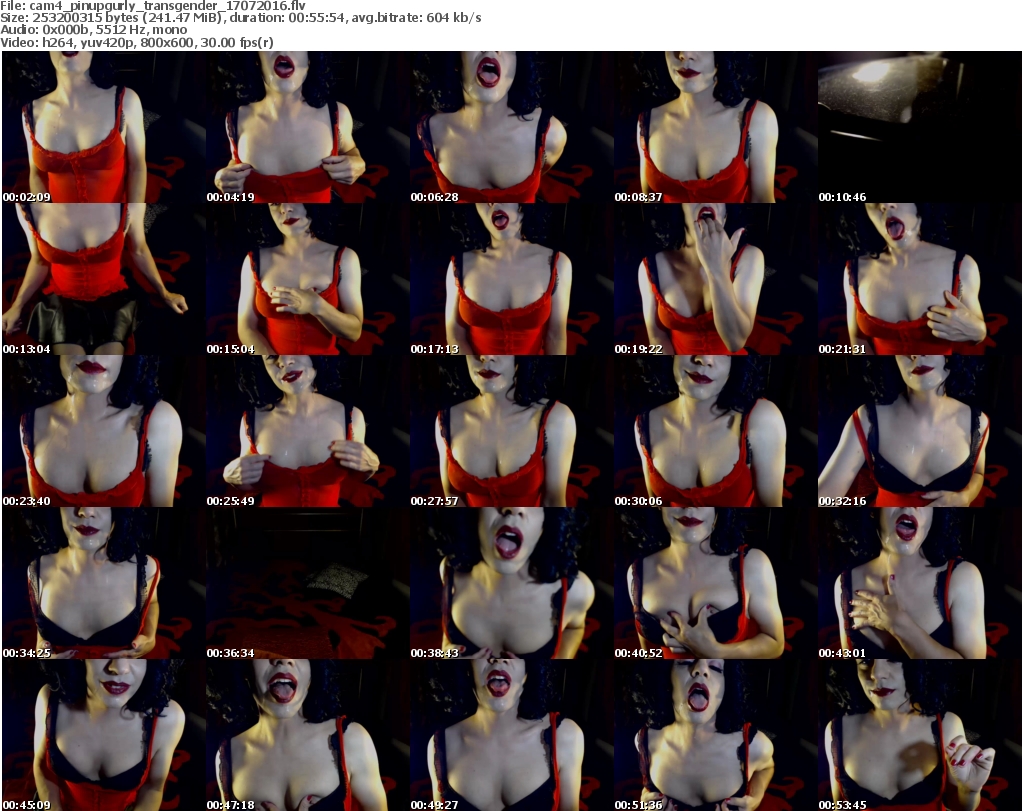Choose the thumbnail stamped 00:08:37
Screen dimensions: 1024x811
[715, 127]
